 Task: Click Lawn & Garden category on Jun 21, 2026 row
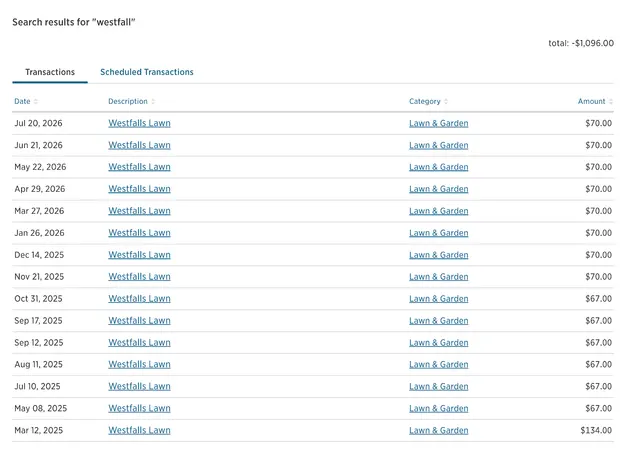pyautogui.click(x=439, y=145)
